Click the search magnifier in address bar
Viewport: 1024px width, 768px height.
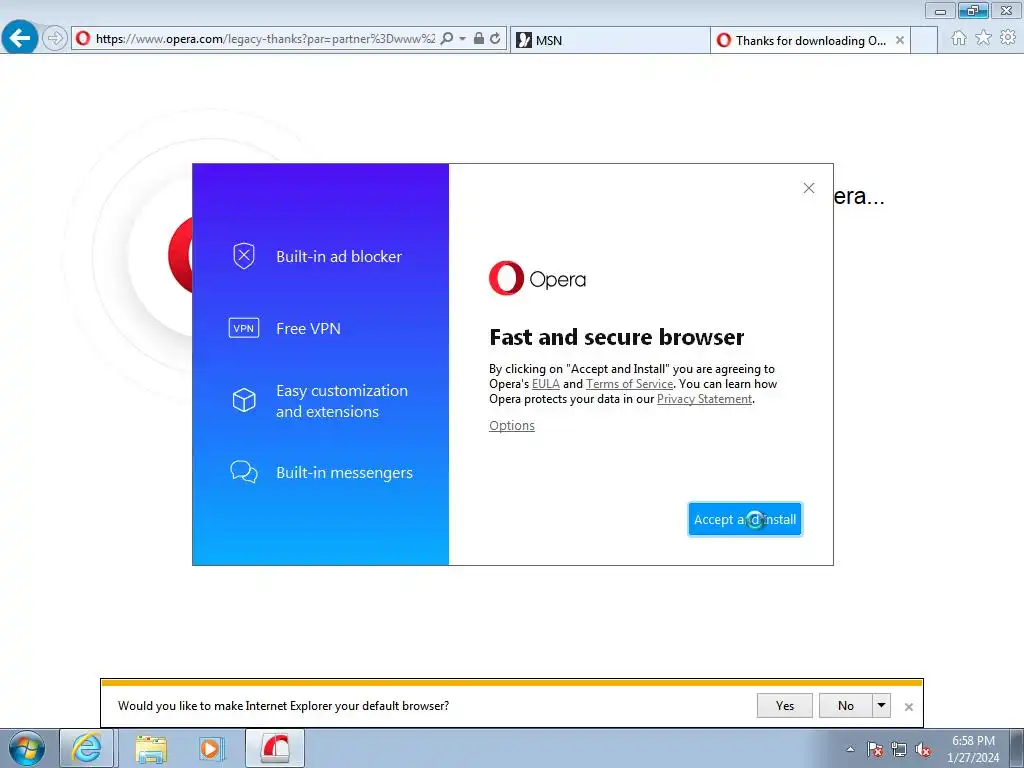tap(447, 39)
